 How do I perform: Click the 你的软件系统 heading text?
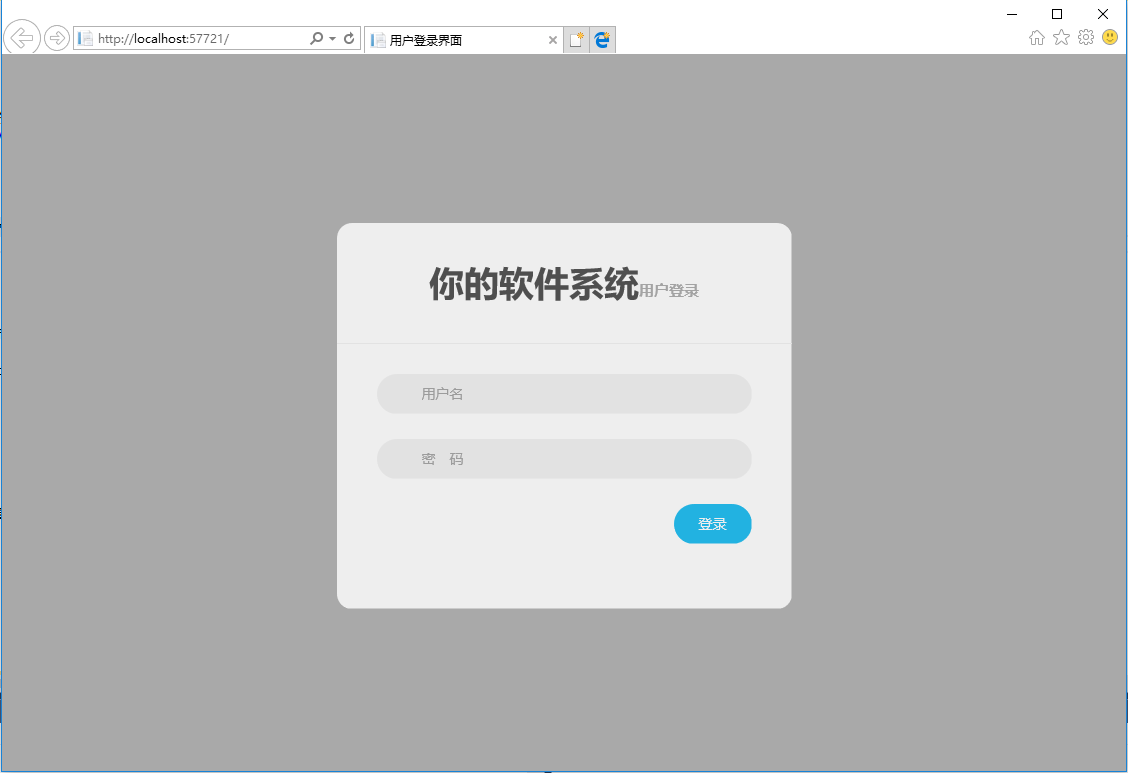click(533, 285)
